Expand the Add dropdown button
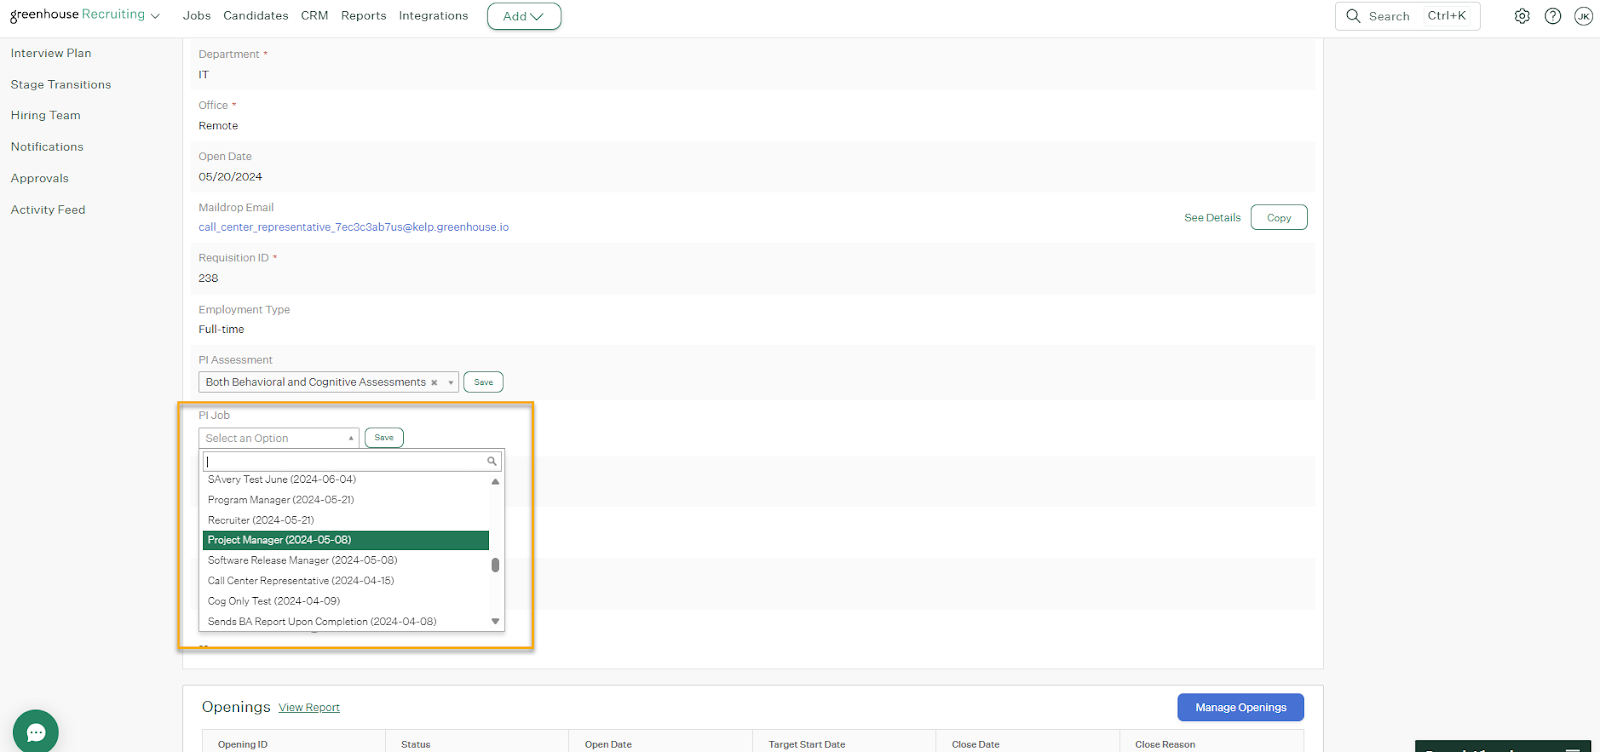 coord(523,16)
